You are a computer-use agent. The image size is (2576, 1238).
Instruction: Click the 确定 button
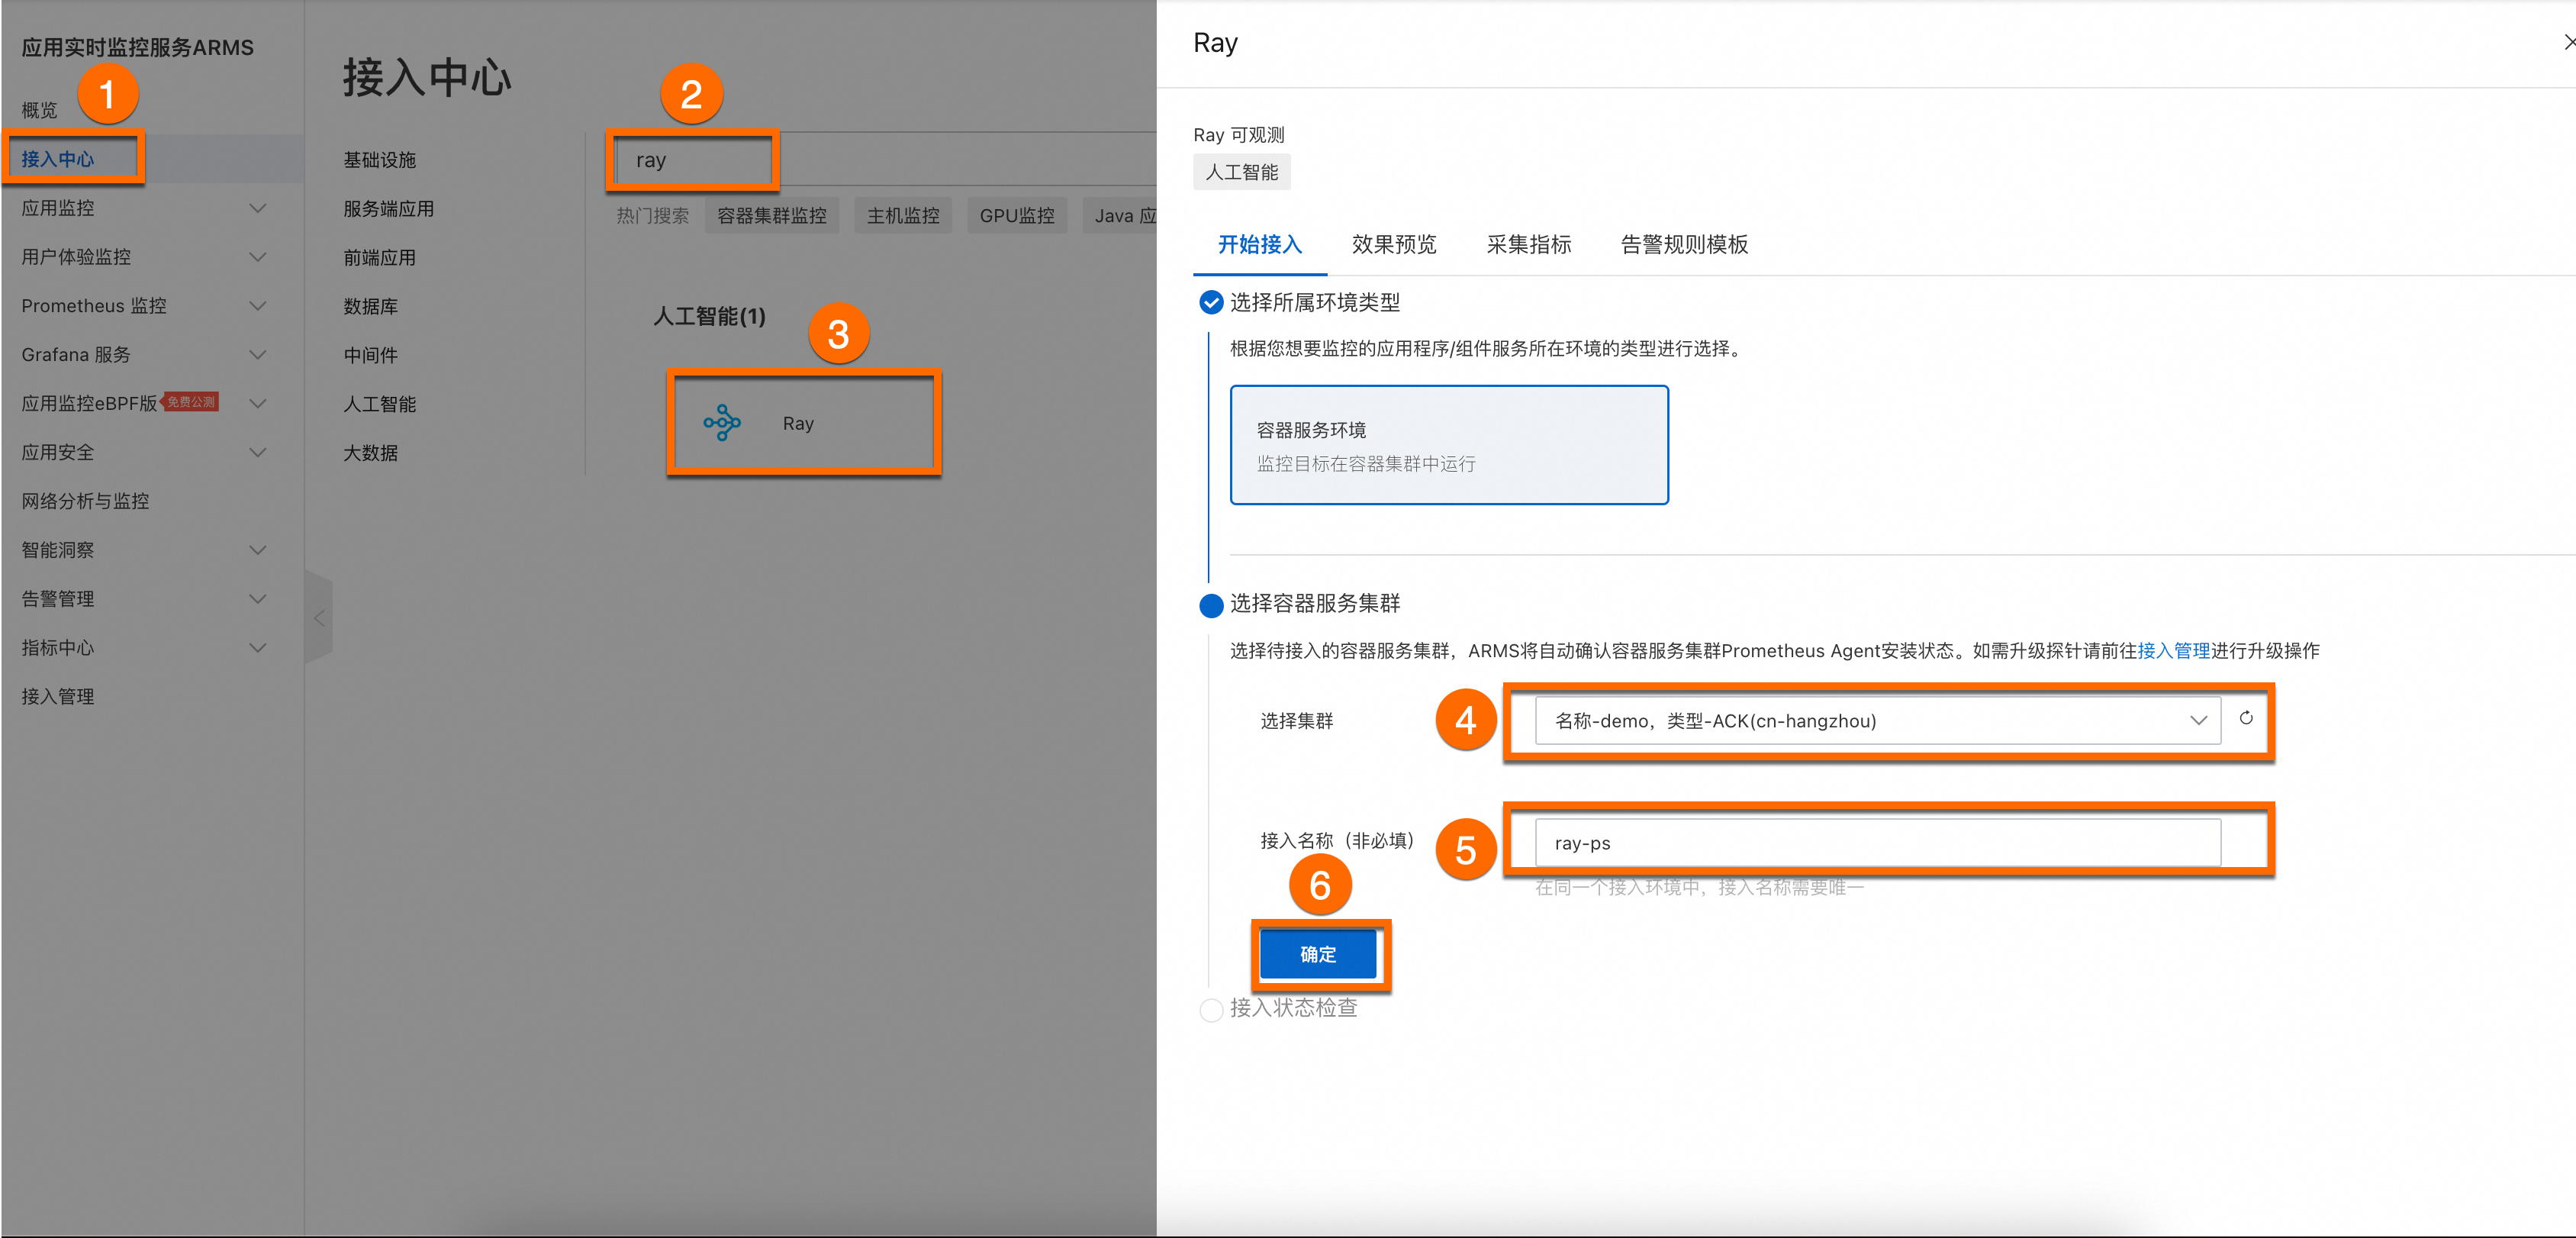(x=1317, y=954)
